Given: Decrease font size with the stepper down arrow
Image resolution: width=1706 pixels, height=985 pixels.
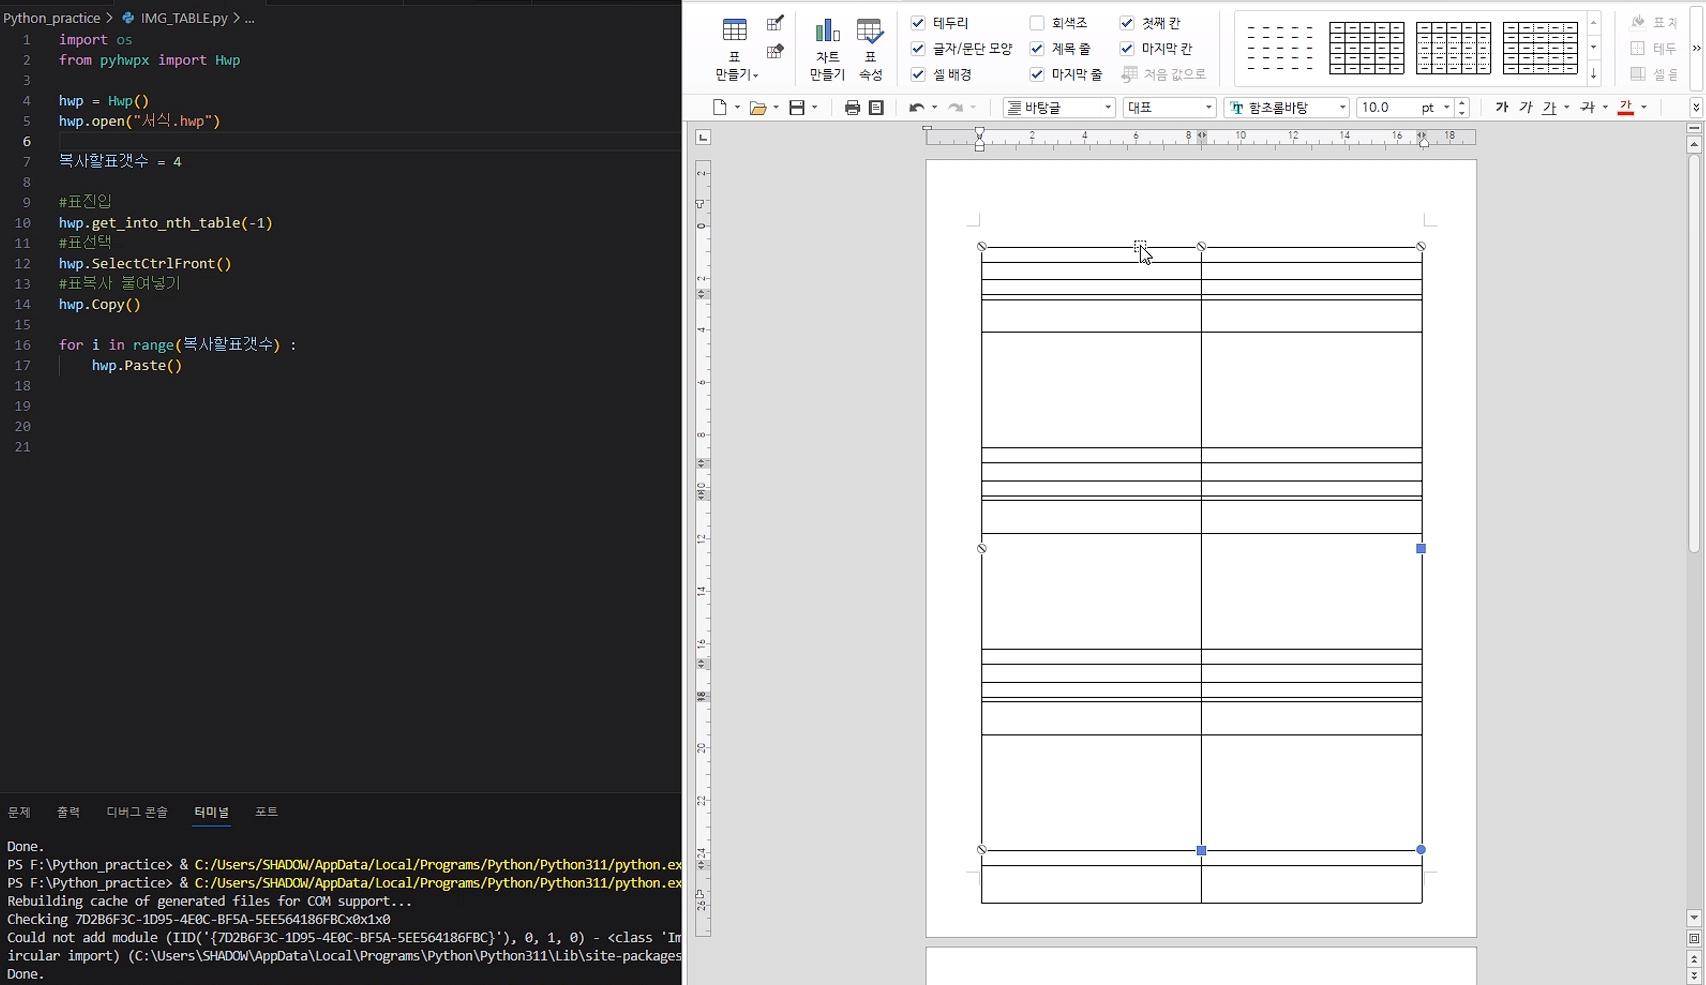Looking at the screenshot, I should pyautogui.click(x=1462, y=112).
